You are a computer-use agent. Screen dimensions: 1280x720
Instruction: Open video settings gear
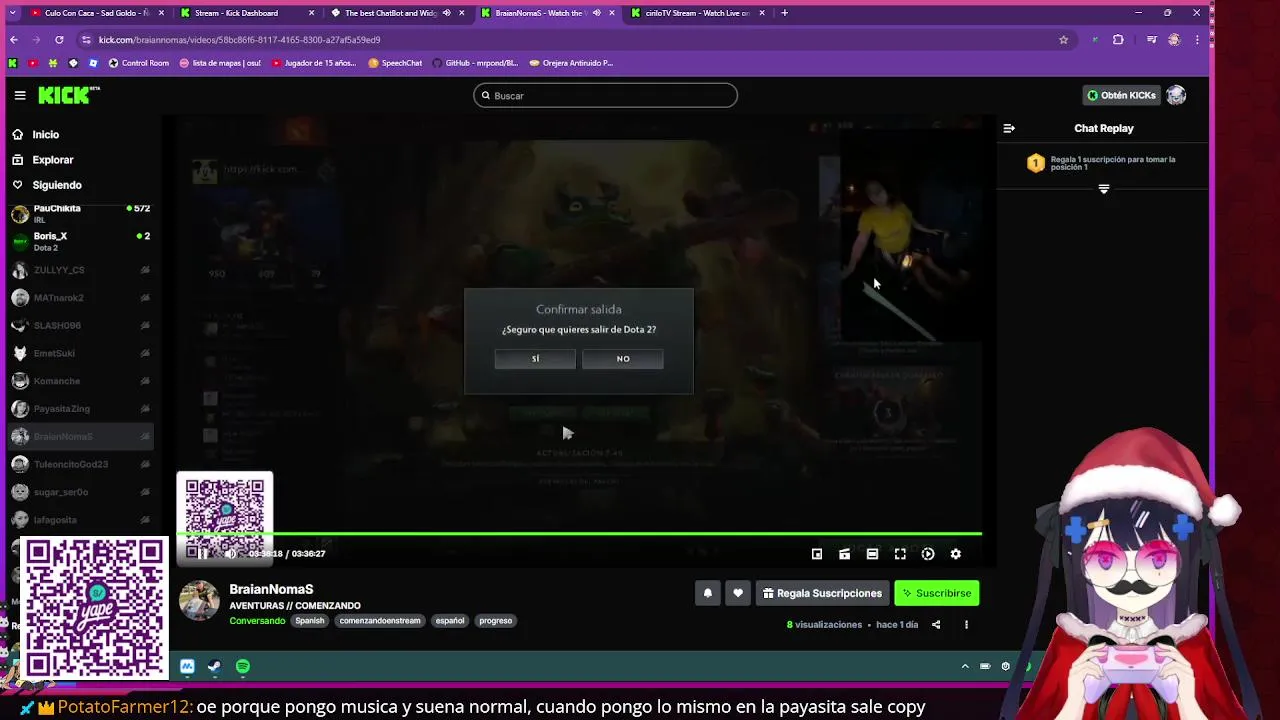point(955,554)
